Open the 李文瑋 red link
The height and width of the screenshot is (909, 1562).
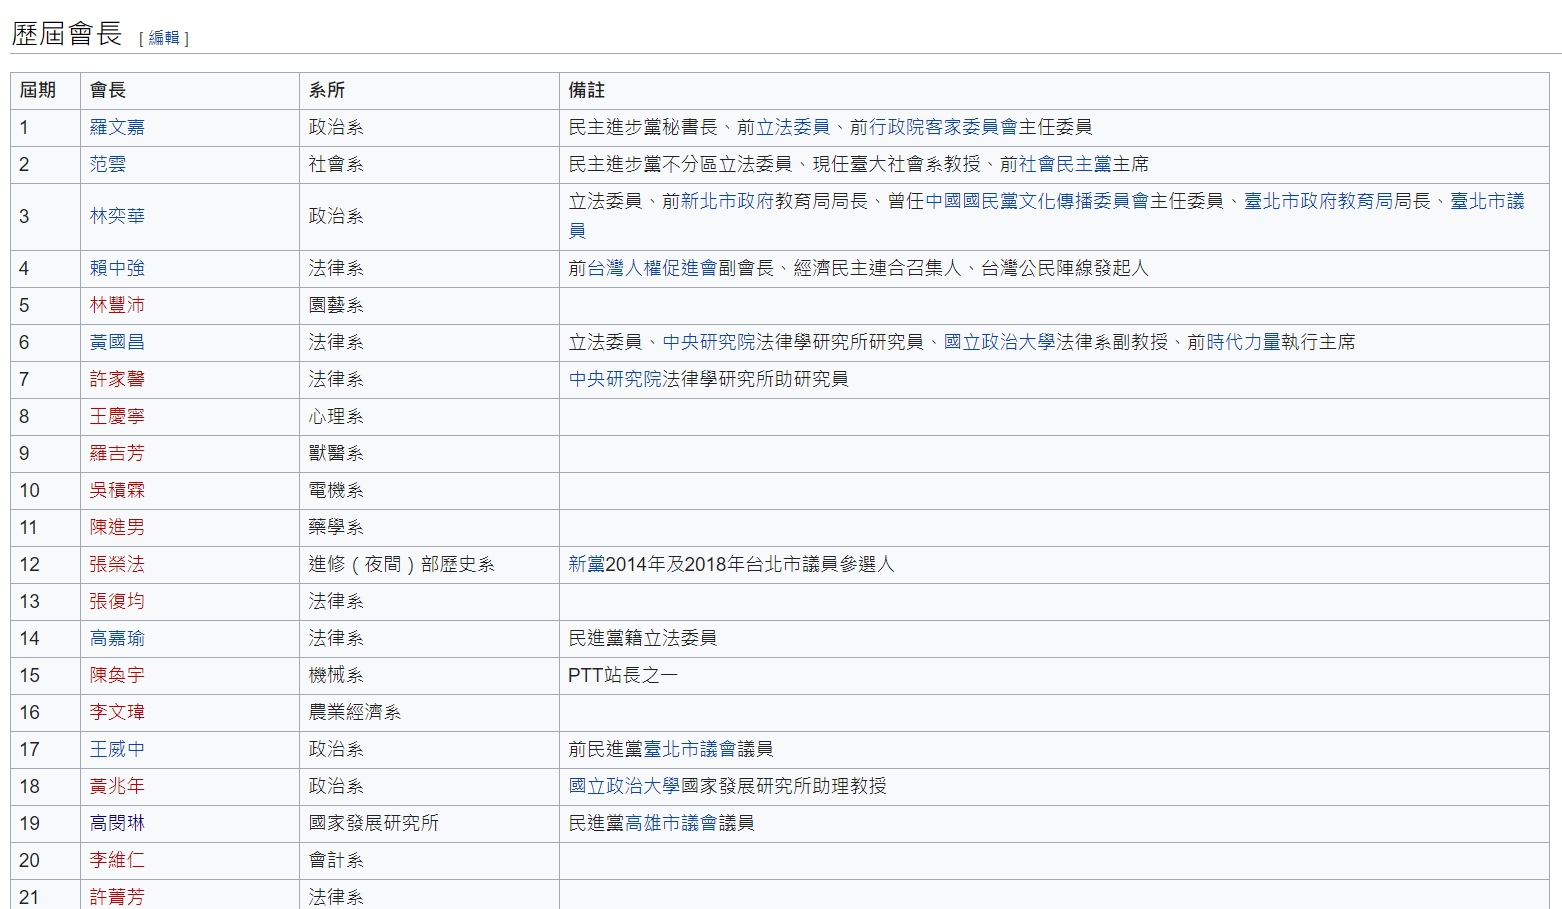[117, 712]
